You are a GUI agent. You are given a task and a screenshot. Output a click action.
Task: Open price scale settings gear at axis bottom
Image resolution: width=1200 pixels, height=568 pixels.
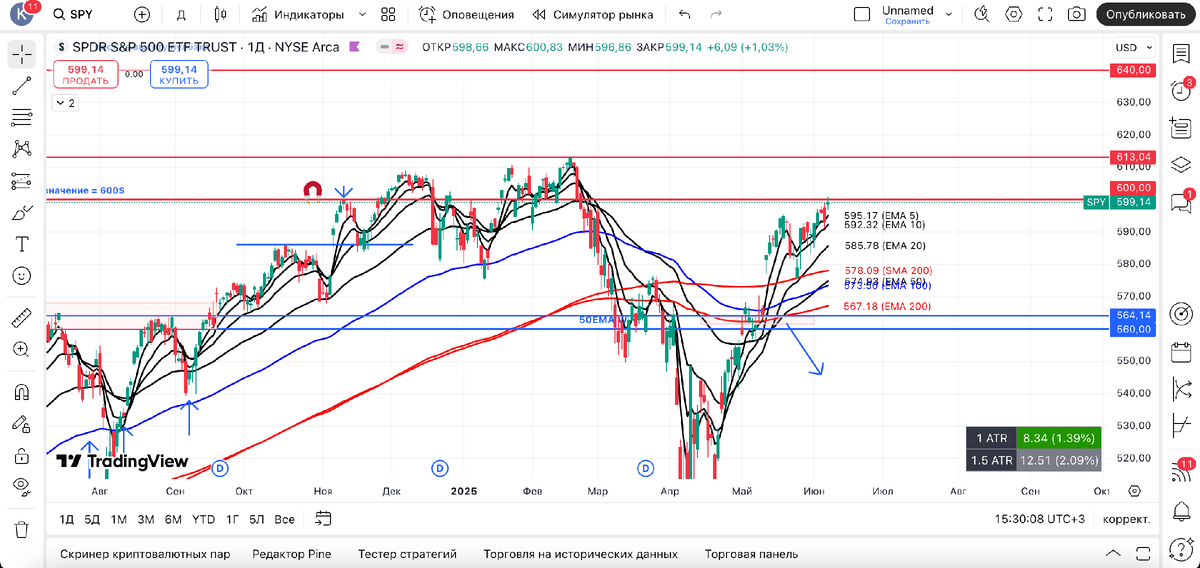tap(1134, 491)
